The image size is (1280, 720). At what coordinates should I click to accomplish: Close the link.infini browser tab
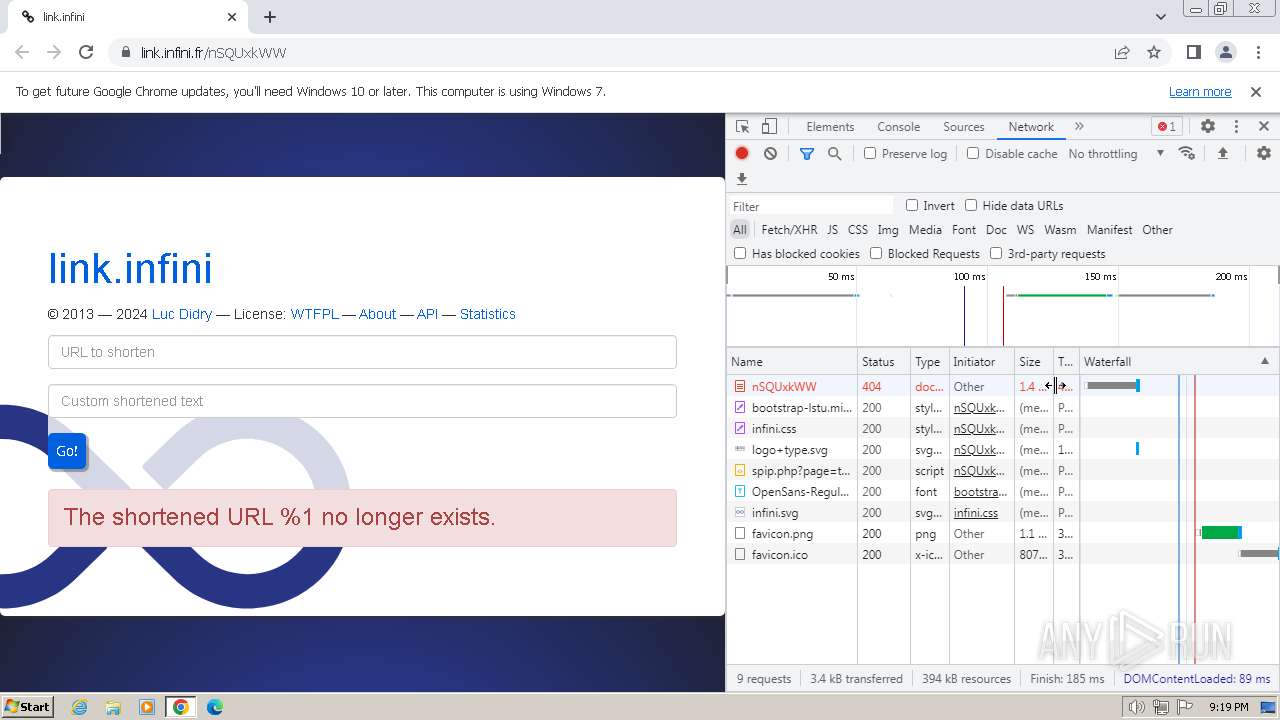tap(232, 17)
